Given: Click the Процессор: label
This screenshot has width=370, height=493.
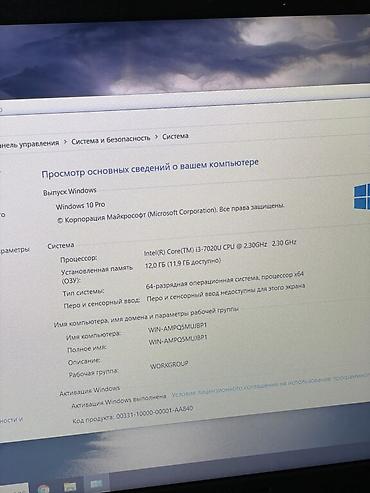Looking at the screenshot, I should point(79,258).
